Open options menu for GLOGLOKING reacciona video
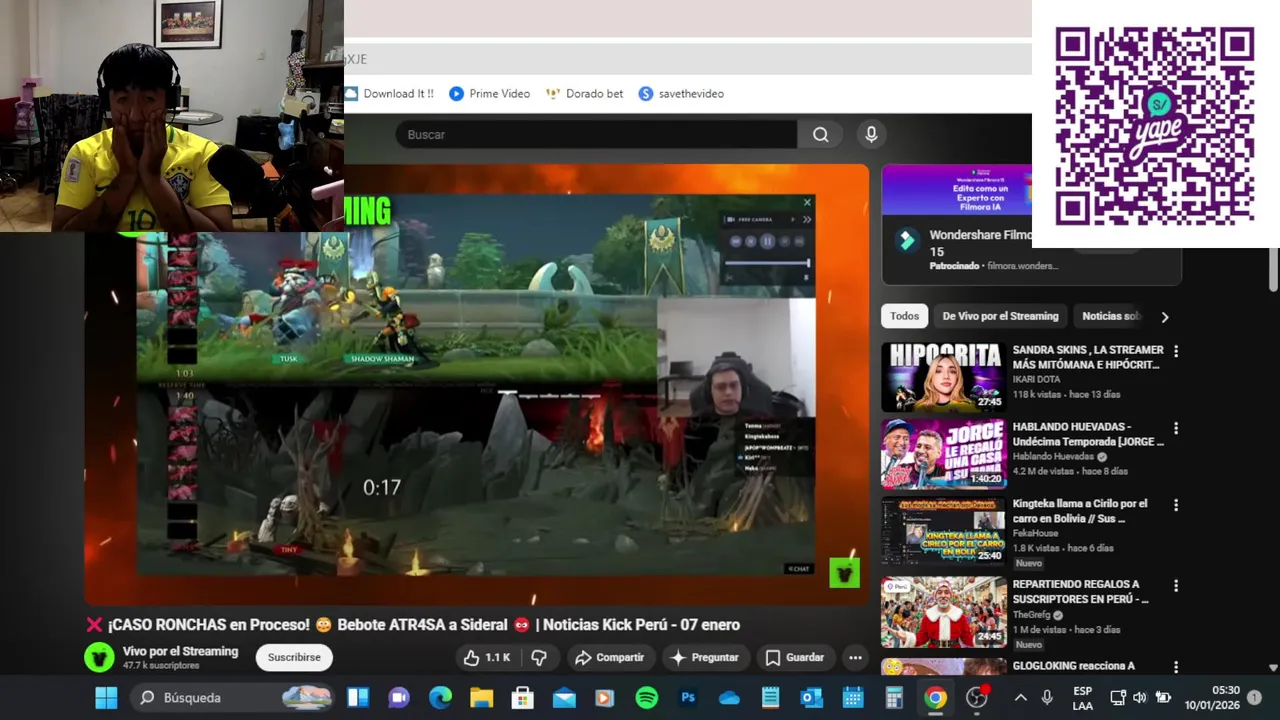 pyautogui.click(x=1176, y=666)
